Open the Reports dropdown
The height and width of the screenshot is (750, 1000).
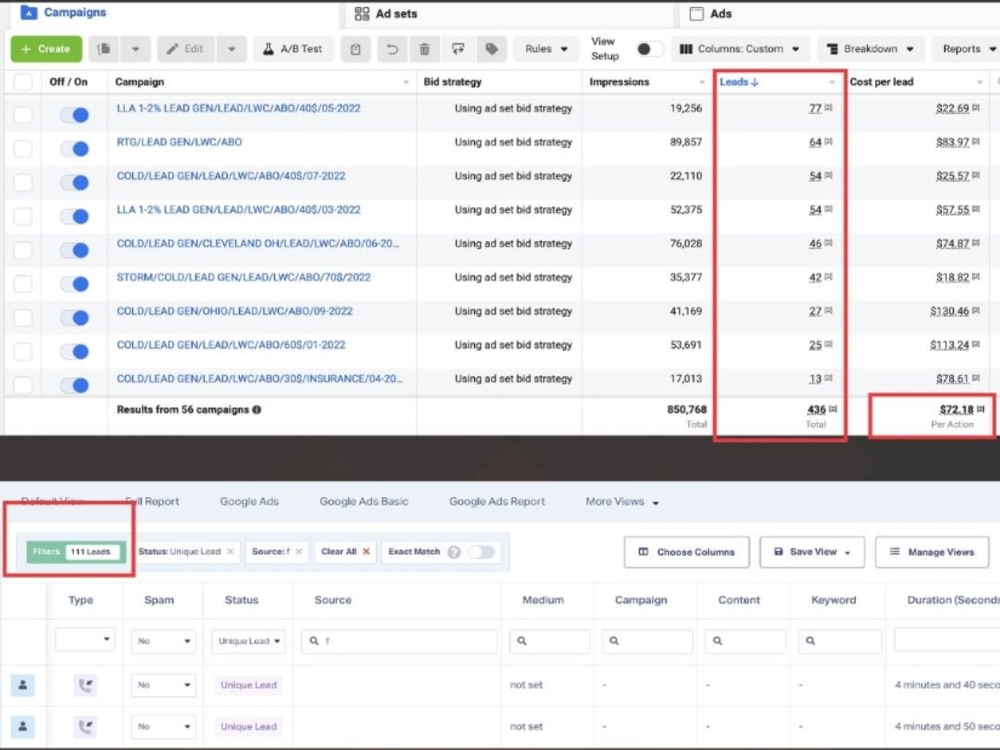[x=968, y=49]
